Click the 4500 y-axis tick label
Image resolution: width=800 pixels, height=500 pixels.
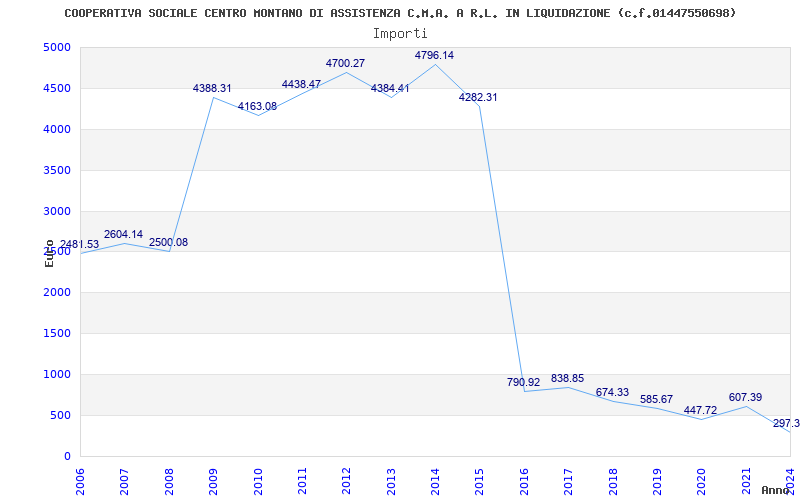[x=55, y=89]
